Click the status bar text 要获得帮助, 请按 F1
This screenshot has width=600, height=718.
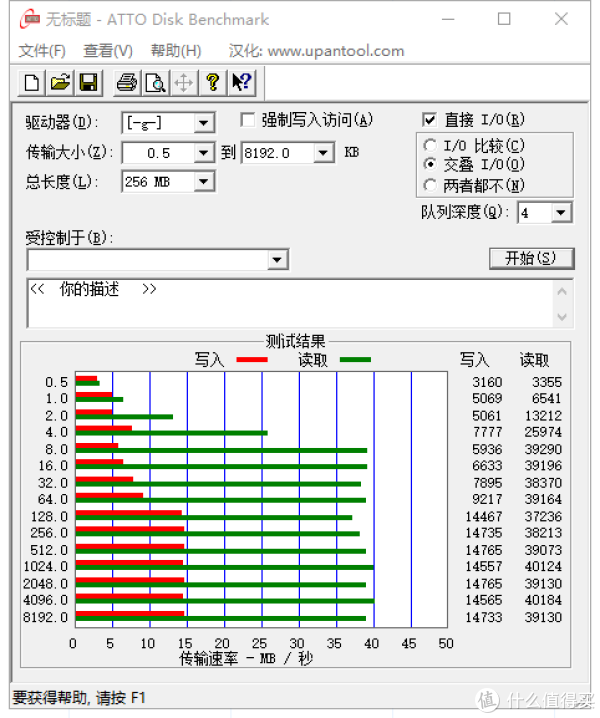coord(79,698)
